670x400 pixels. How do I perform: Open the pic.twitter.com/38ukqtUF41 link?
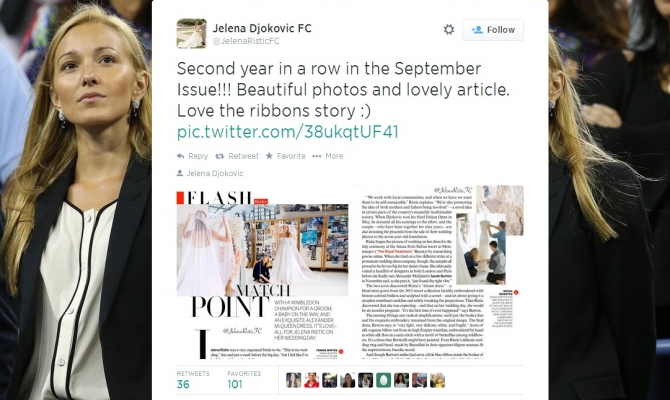tap(288, 132)
